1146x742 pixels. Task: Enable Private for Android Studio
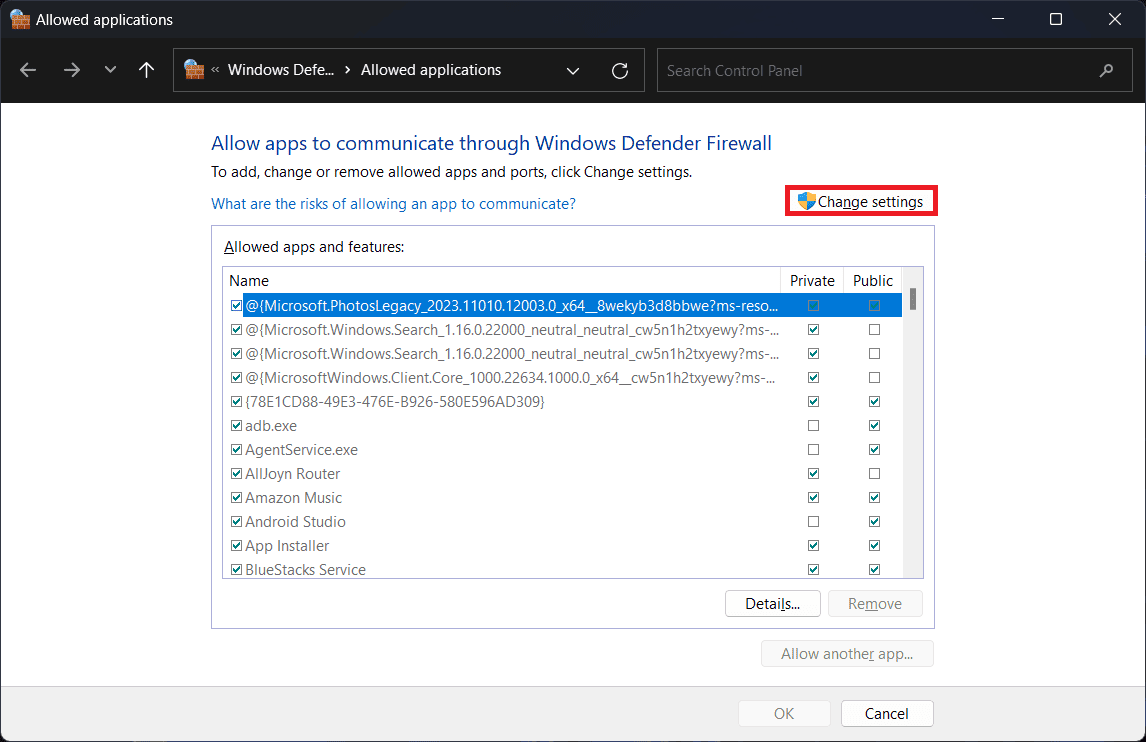pos(813,522)
